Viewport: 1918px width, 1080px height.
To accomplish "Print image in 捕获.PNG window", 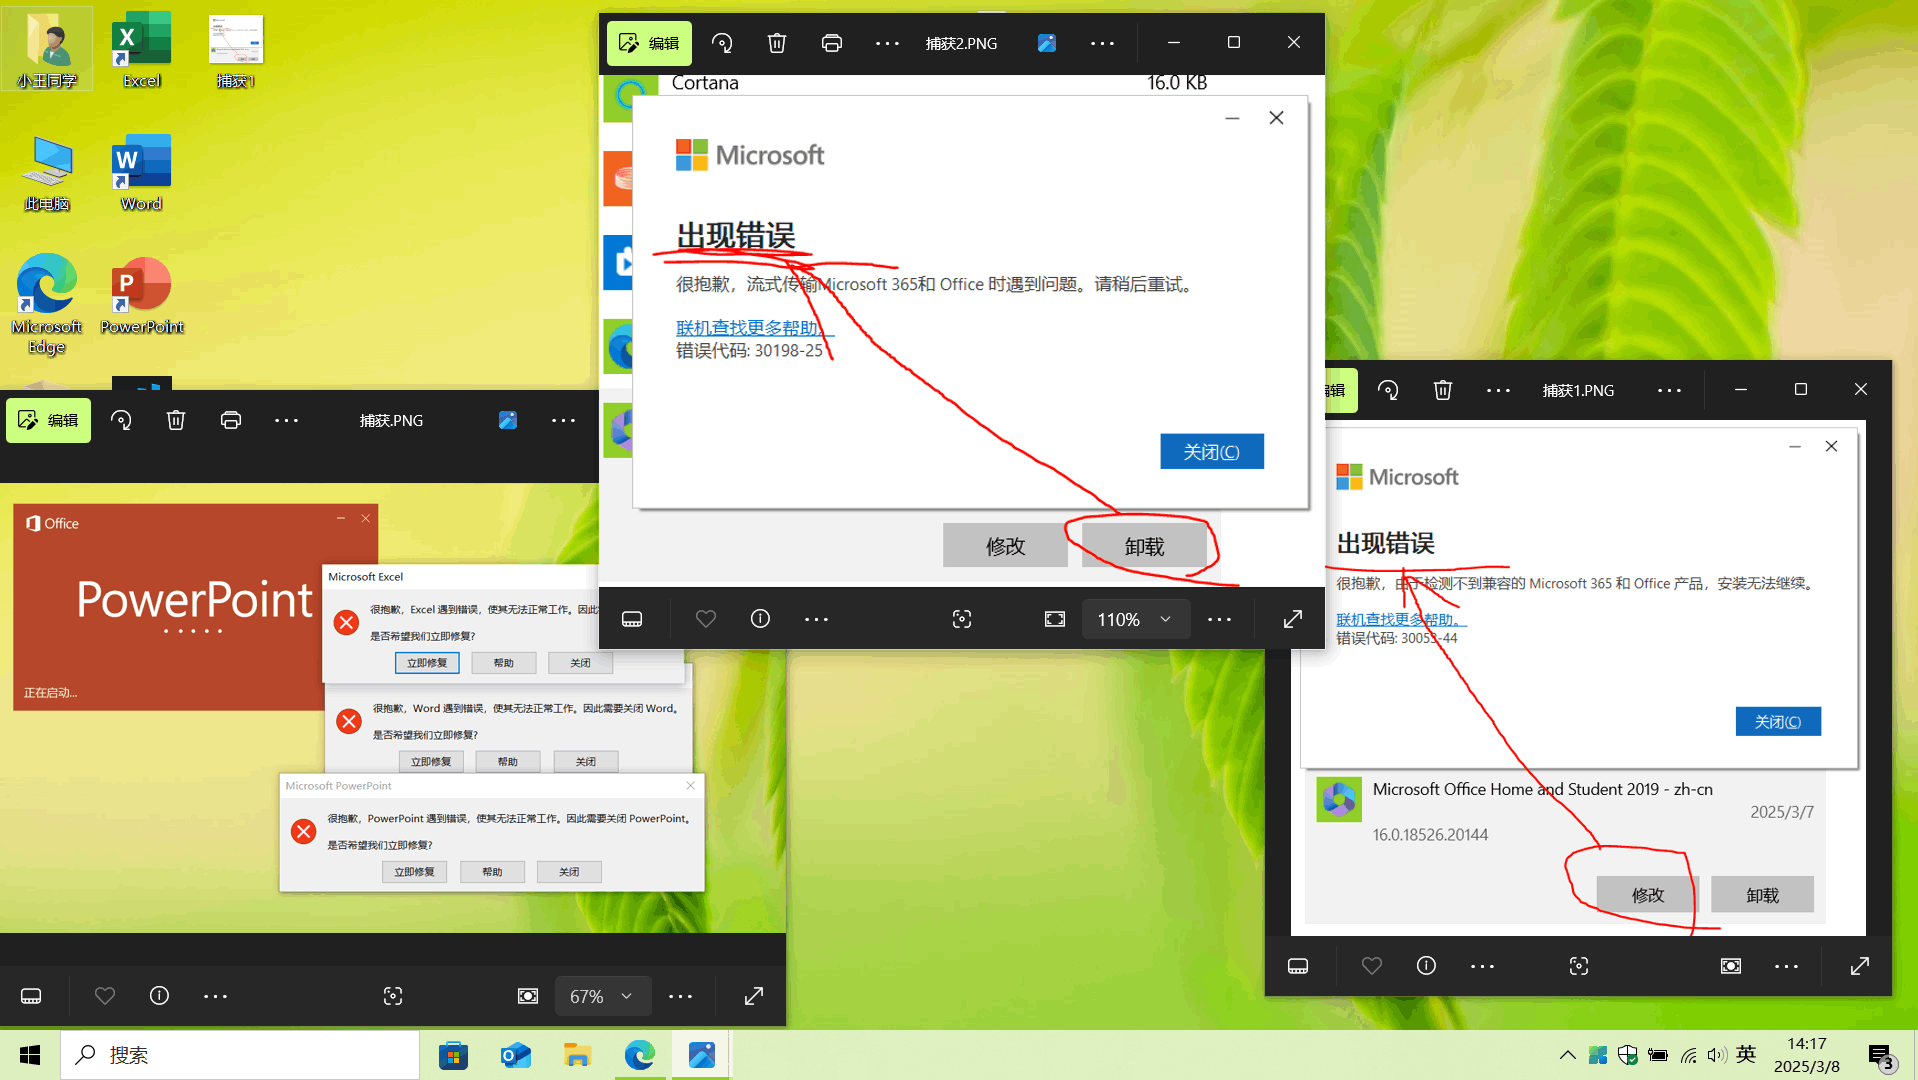I will click(x=231, y=420).
